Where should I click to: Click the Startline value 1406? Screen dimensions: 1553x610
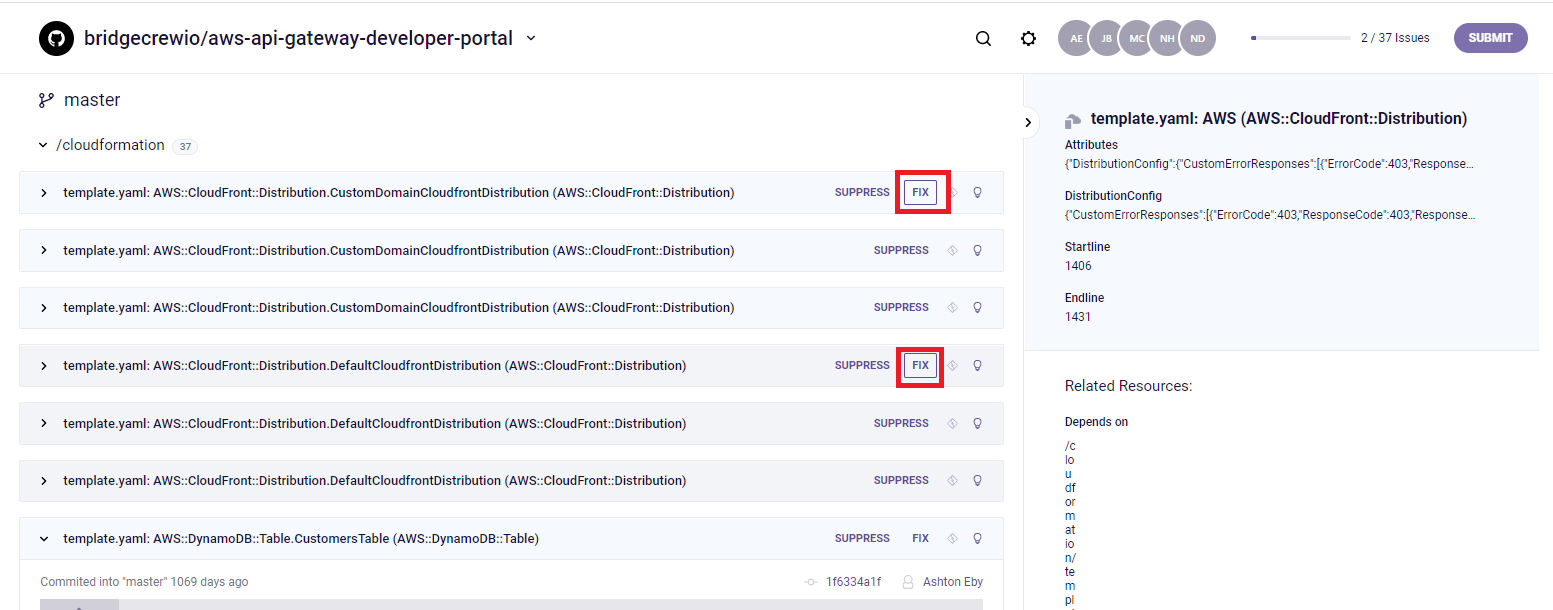1078,266
